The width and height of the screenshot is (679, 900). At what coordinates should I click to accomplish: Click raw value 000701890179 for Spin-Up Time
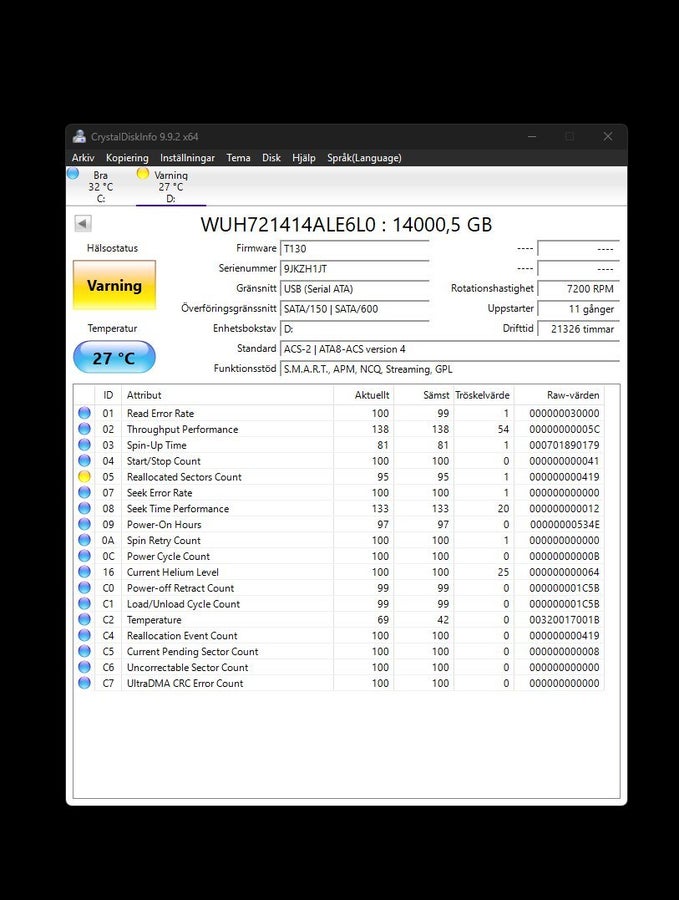(564, 445)
